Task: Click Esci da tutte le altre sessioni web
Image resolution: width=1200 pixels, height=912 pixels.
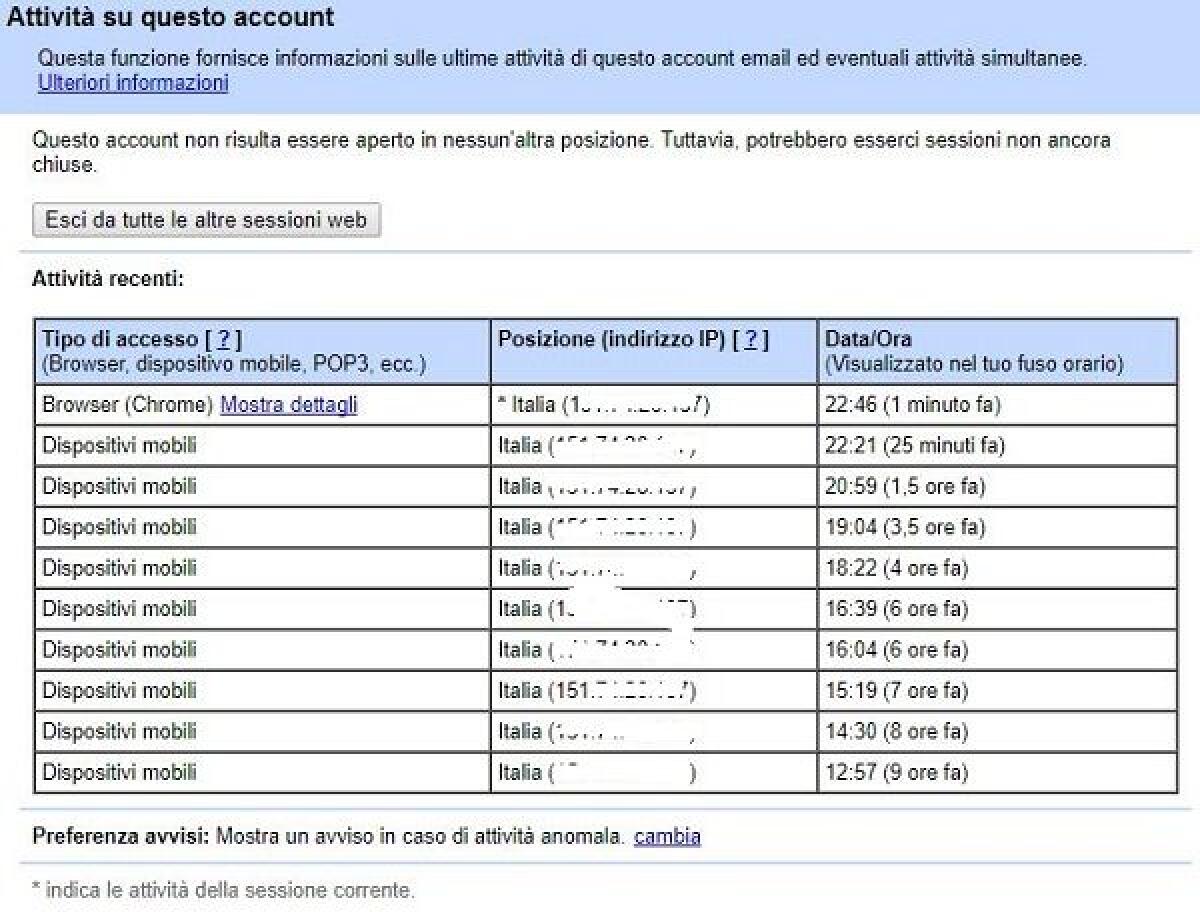Action: 205,220
